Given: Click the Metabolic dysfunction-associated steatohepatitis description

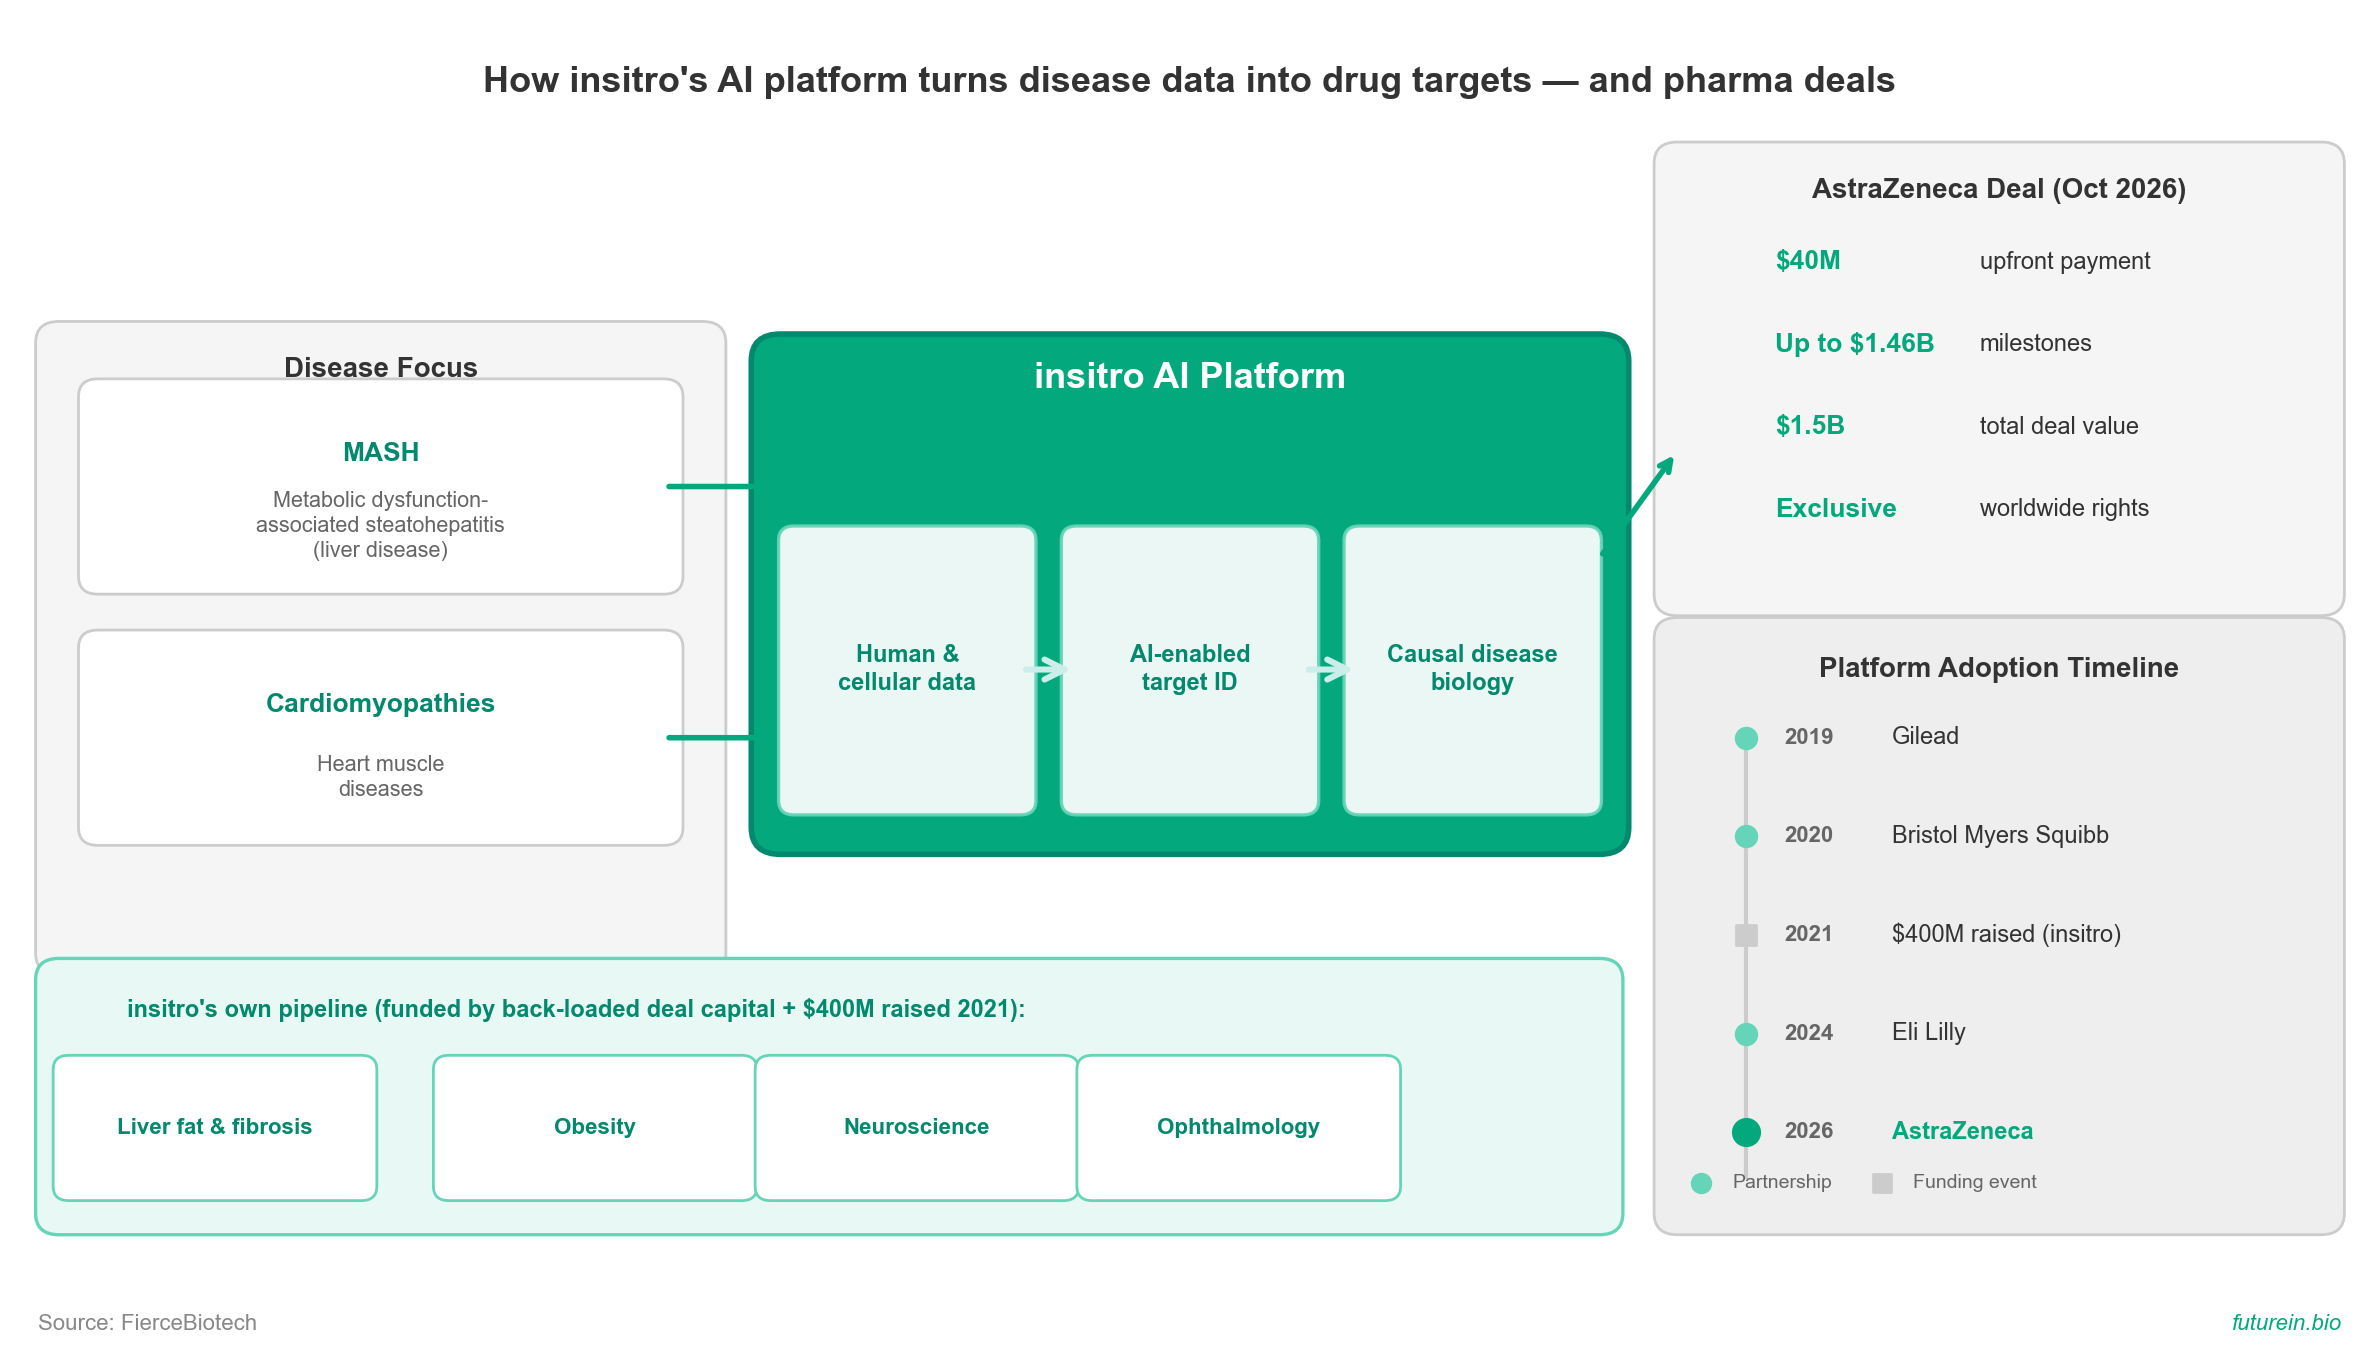Looking at the screenshot, I should pyautogui.click(x=380, y=524).
